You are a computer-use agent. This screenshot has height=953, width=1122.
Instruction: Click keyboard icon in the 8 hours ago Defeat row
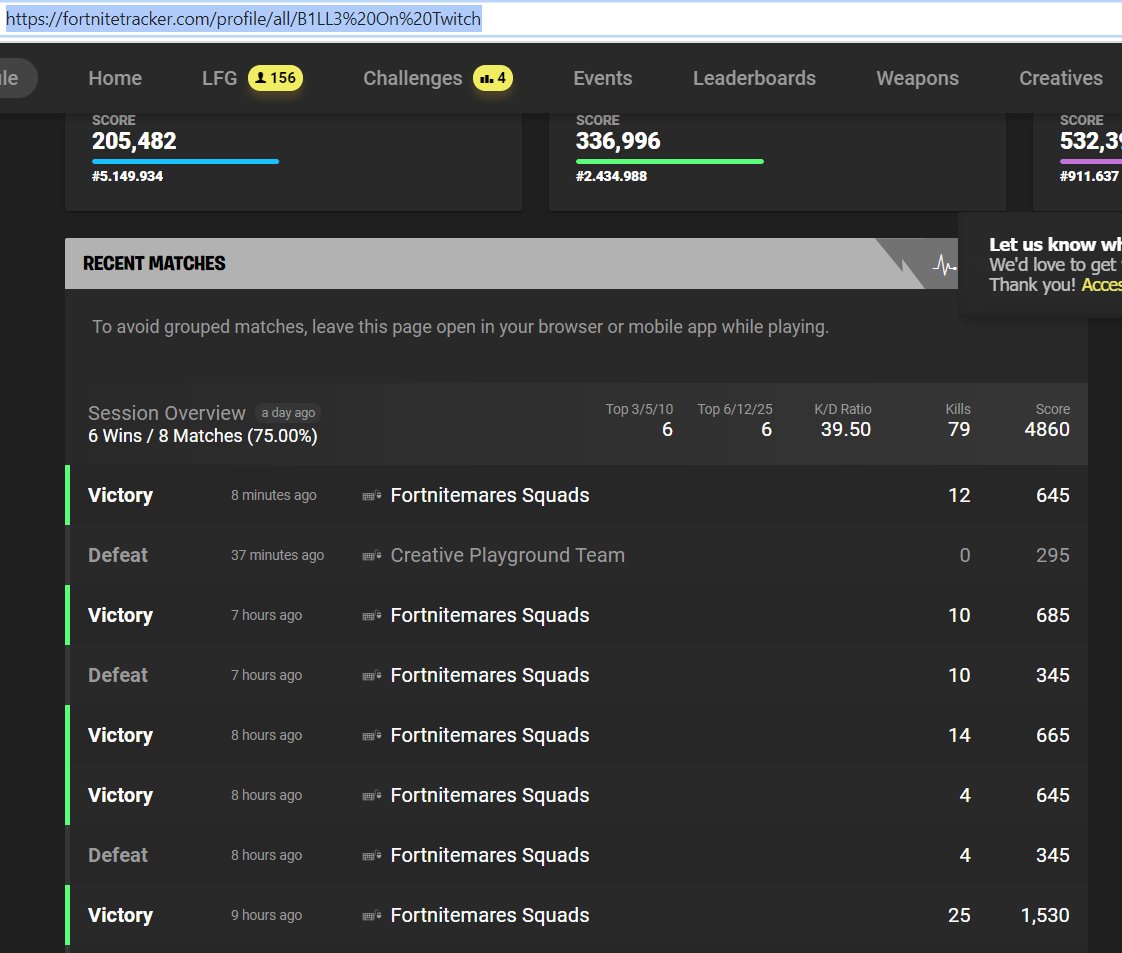pyautogui.click(x=371, y=856)
